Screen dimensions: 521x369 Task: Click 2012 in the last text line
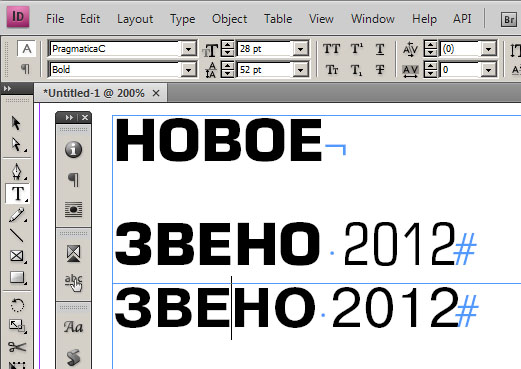[x=395, y=307]
